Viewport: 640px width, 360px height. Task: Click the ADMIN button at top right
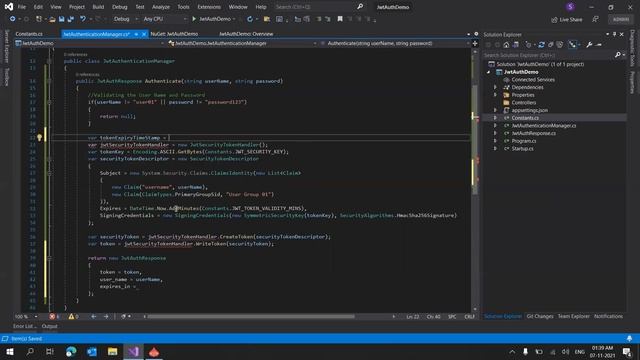pos(621,20)
